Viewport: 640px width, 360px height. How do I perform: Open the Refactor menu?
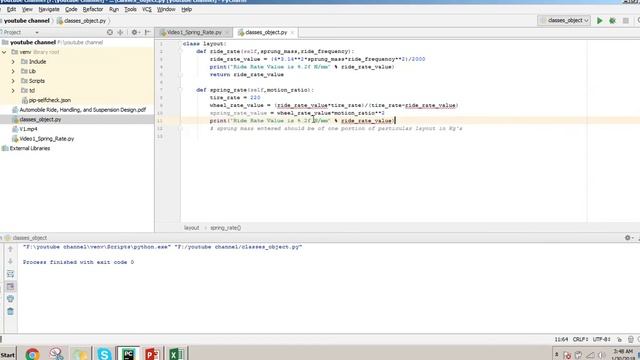point(93,9)
